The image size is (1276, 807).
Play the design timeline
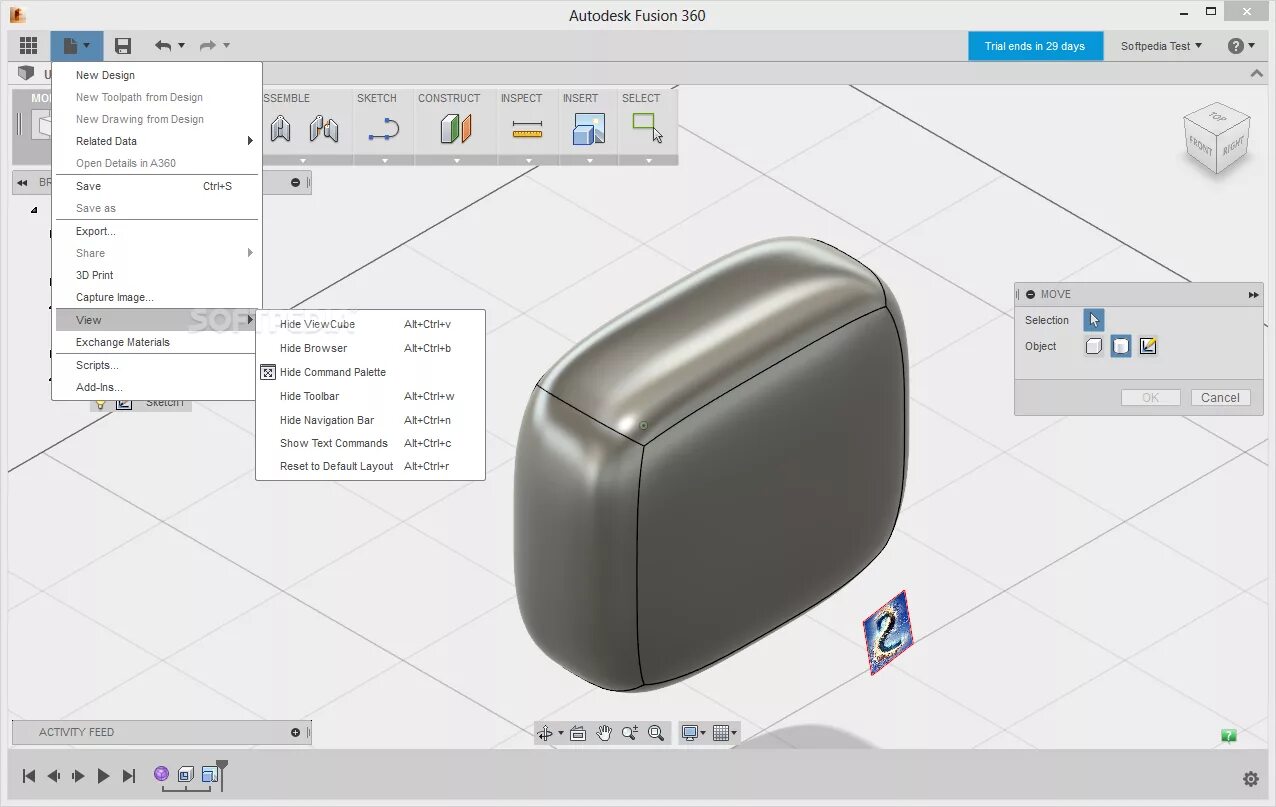103,776
